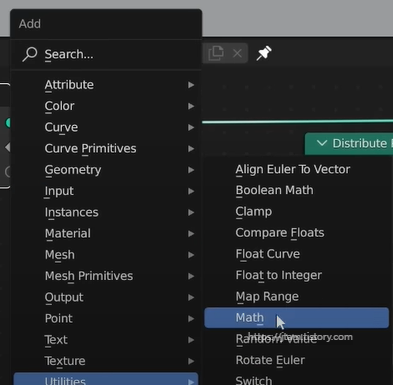The height and width of the screenshot is (385, 393).
Task: Collapse the Distribute node header chevron
Action: (322, 143)
